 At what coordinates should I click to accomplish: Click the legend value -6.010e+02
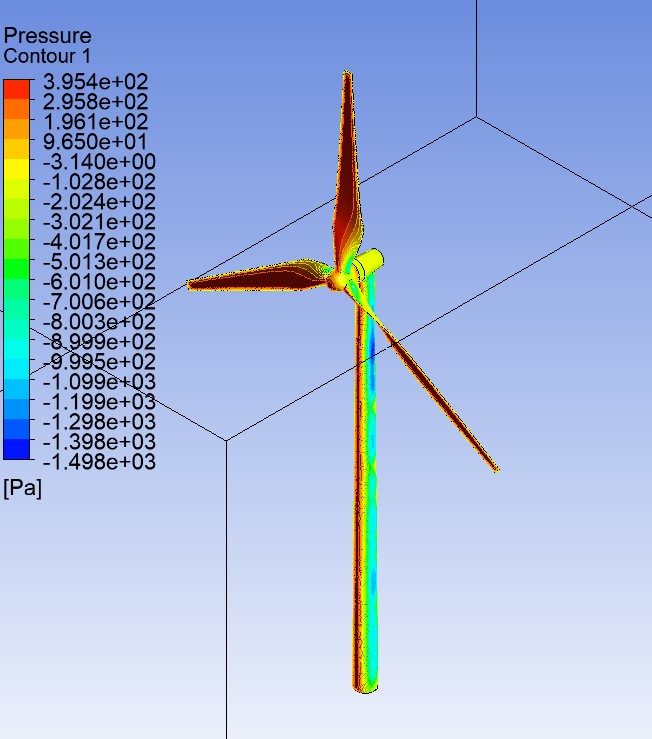[x=99, y=282]
